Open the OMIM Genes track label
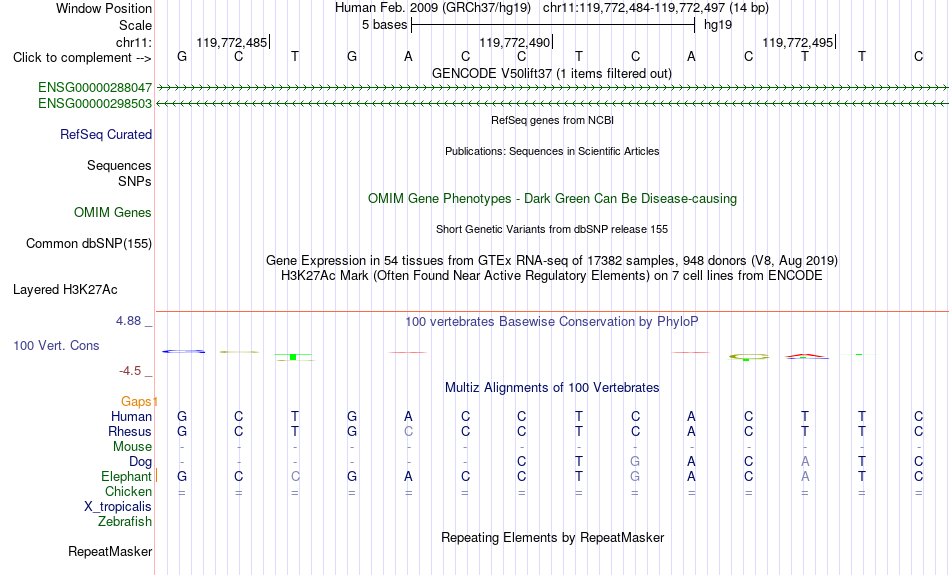 [113, 213]
